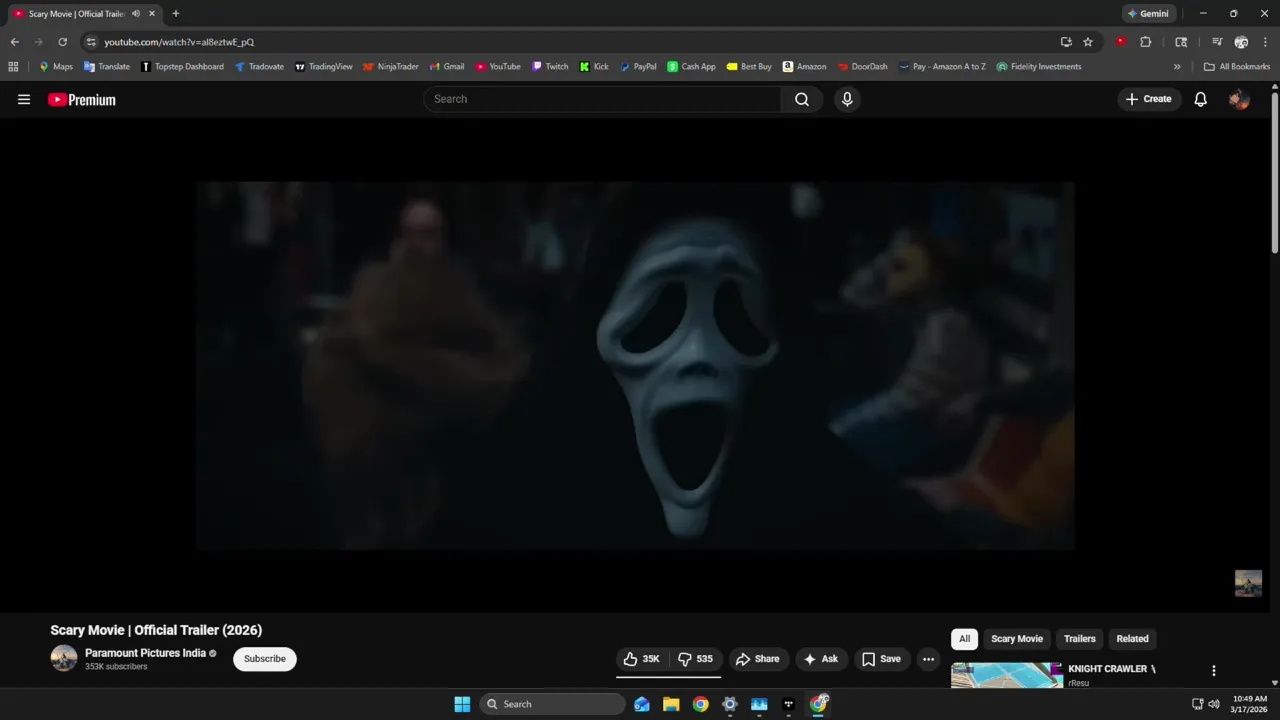Open the apps grid in the bookmarks bar
The height and width of the screenshot is (720, 1280).
[x=13, y=67]
